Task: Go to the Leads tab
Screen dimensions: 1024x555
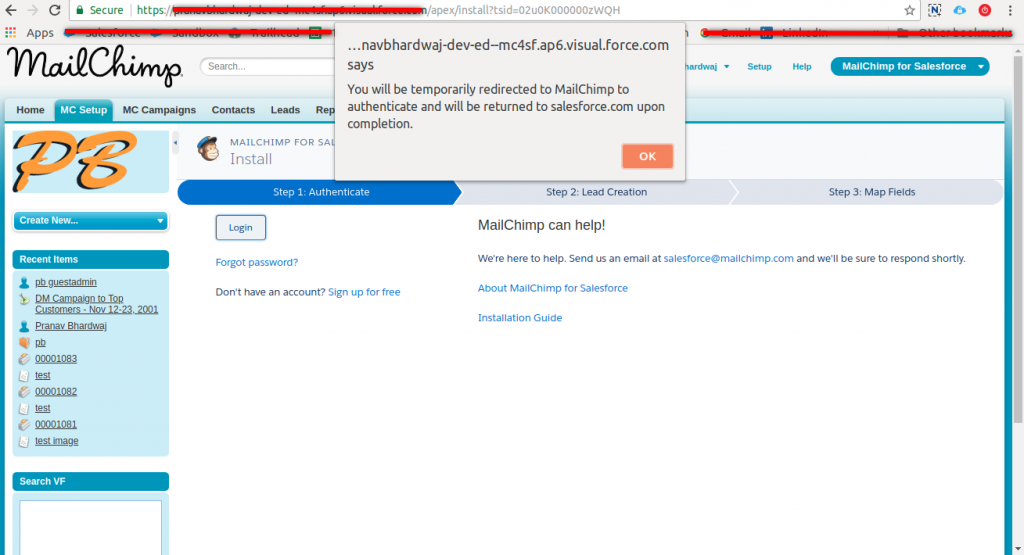Action: click(x=285, y=110)
